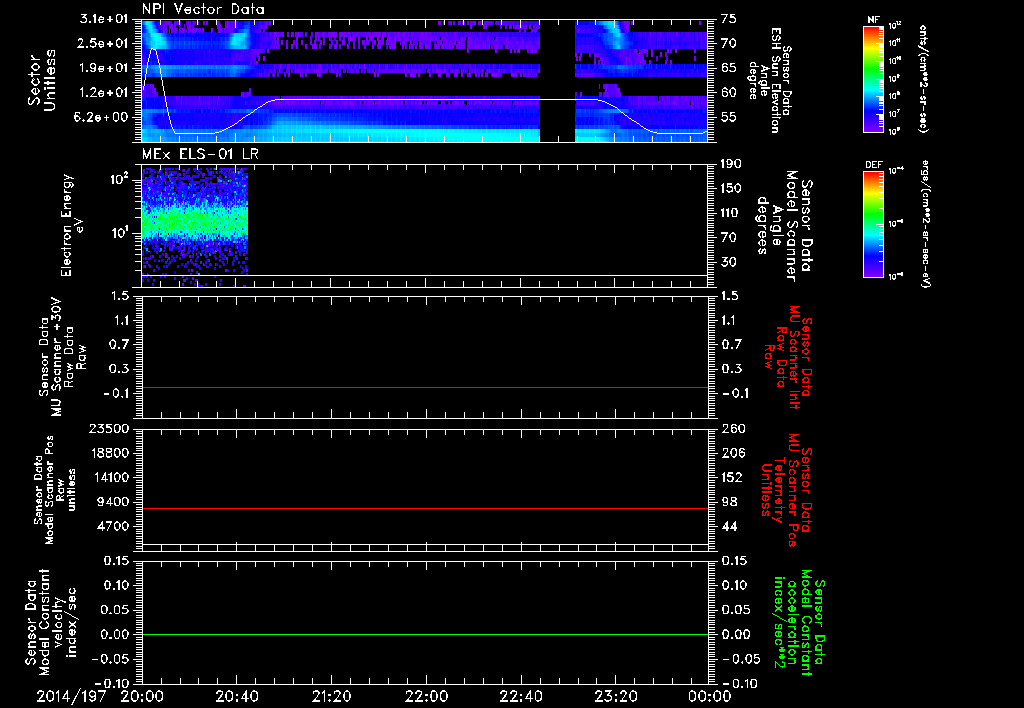Click the "Electron Energy eV" axis label
Viewport: 1024px width, 708px height.
pyautogui.click(x=72, y=225)
